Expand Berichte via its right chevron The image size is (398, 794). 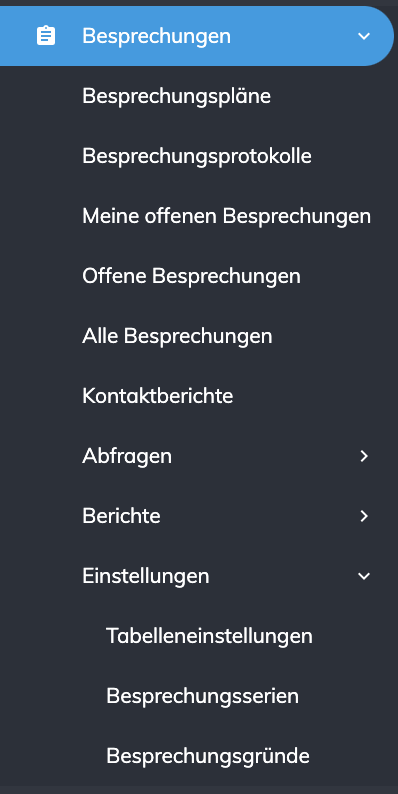[364, 516]
